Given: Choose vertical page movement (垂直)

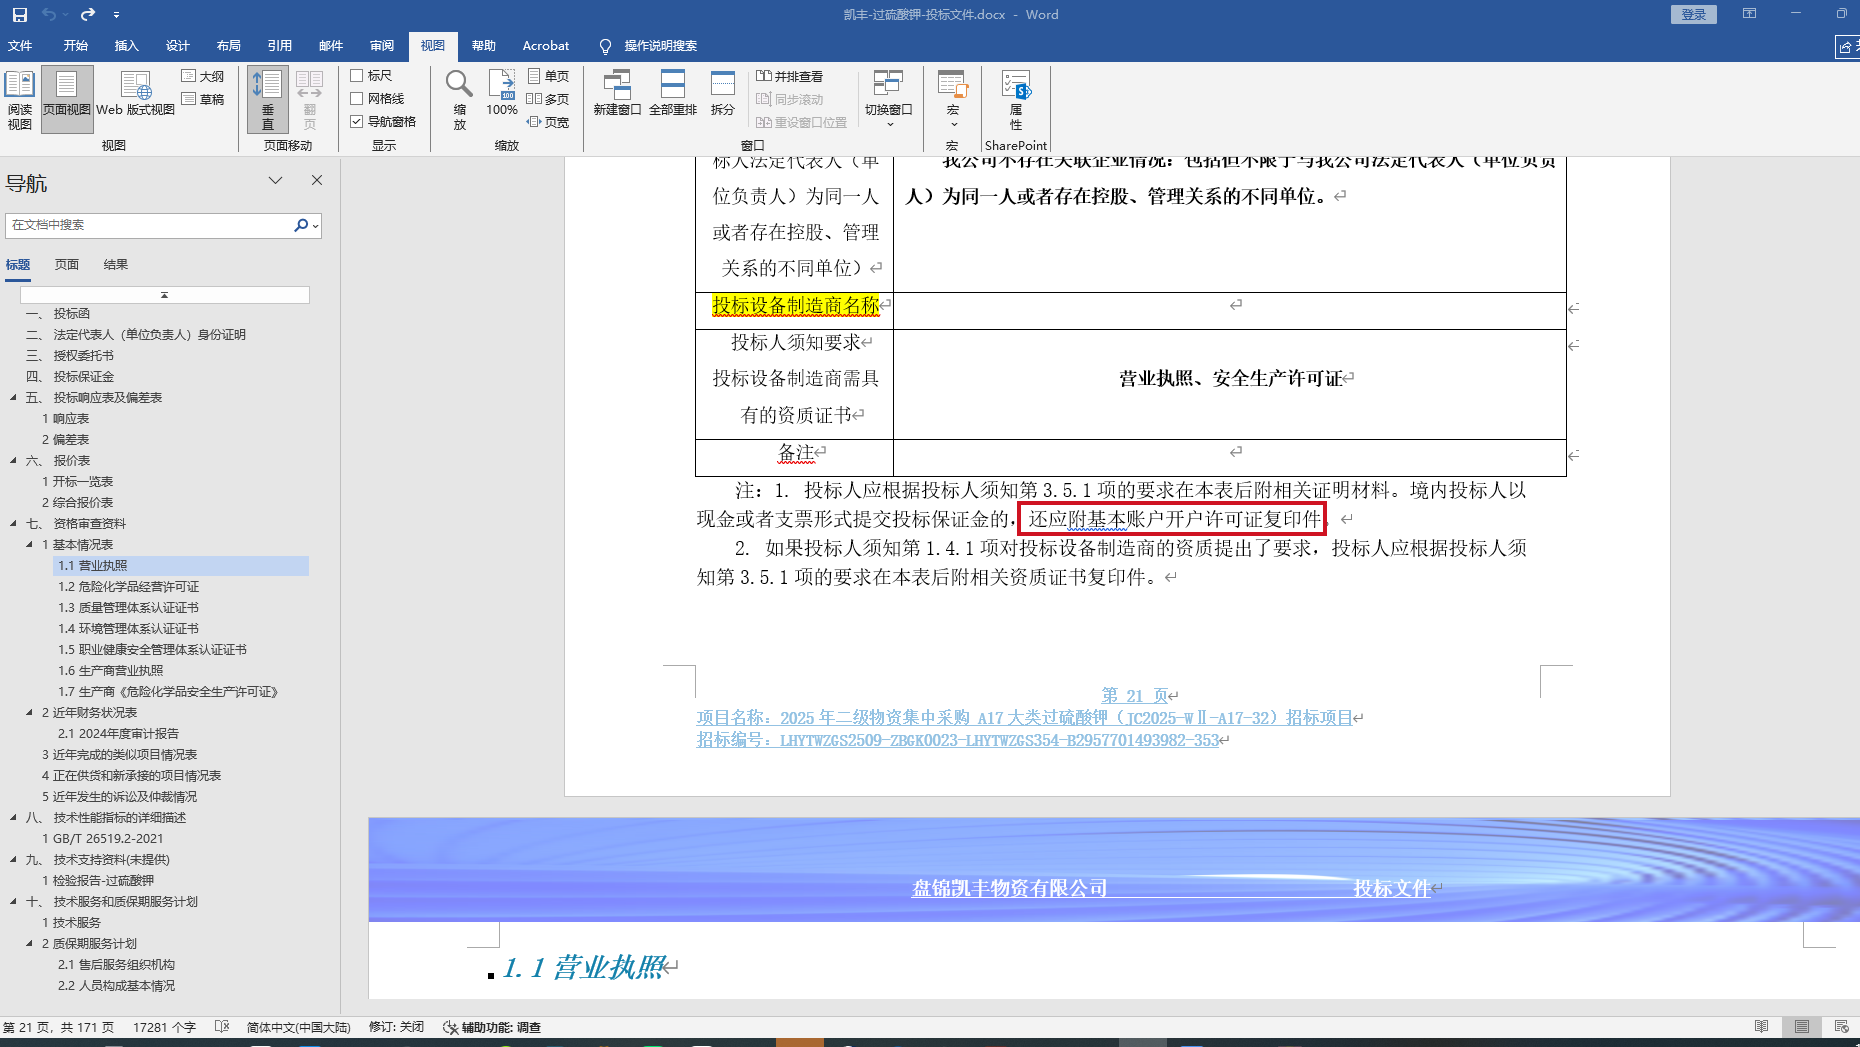Looking at the screenshot, I should (268, 100).
